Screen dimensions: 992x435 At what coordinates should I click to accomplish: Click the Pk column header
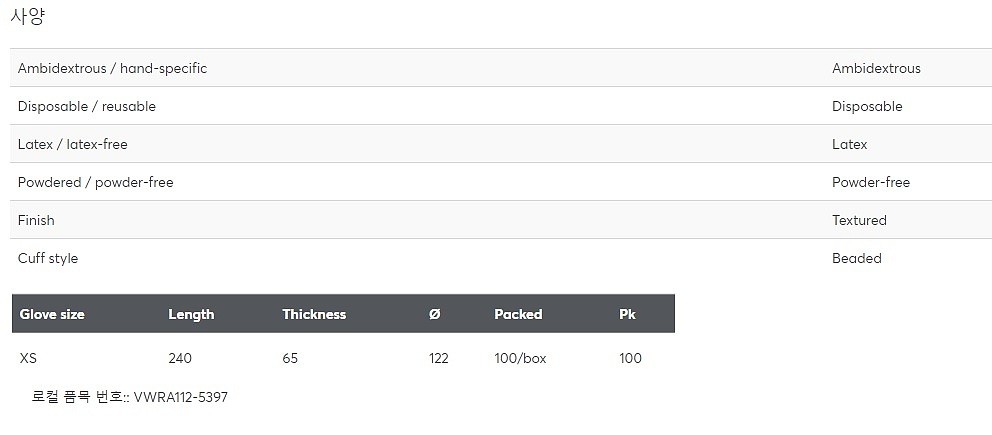click(628, 314)
